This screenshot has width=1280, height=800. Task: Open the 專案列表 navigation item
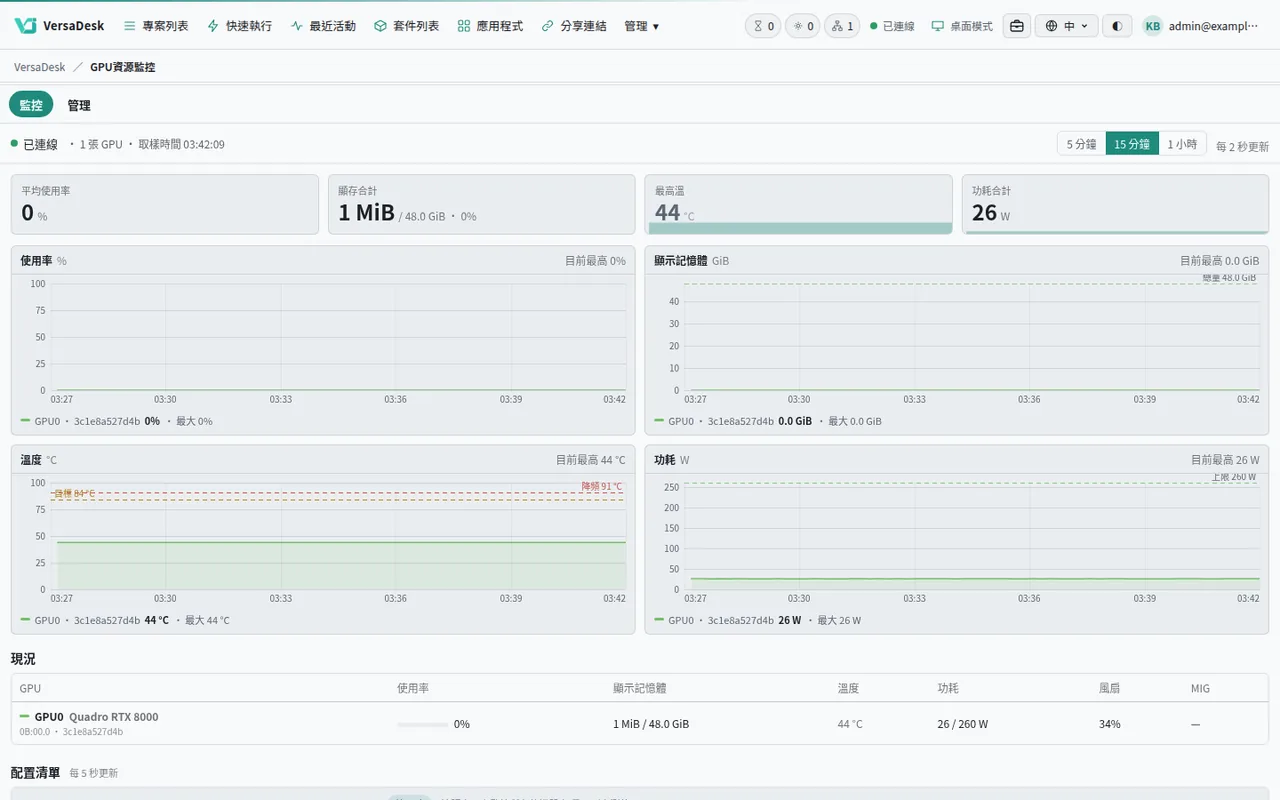(x=156, y=26)
